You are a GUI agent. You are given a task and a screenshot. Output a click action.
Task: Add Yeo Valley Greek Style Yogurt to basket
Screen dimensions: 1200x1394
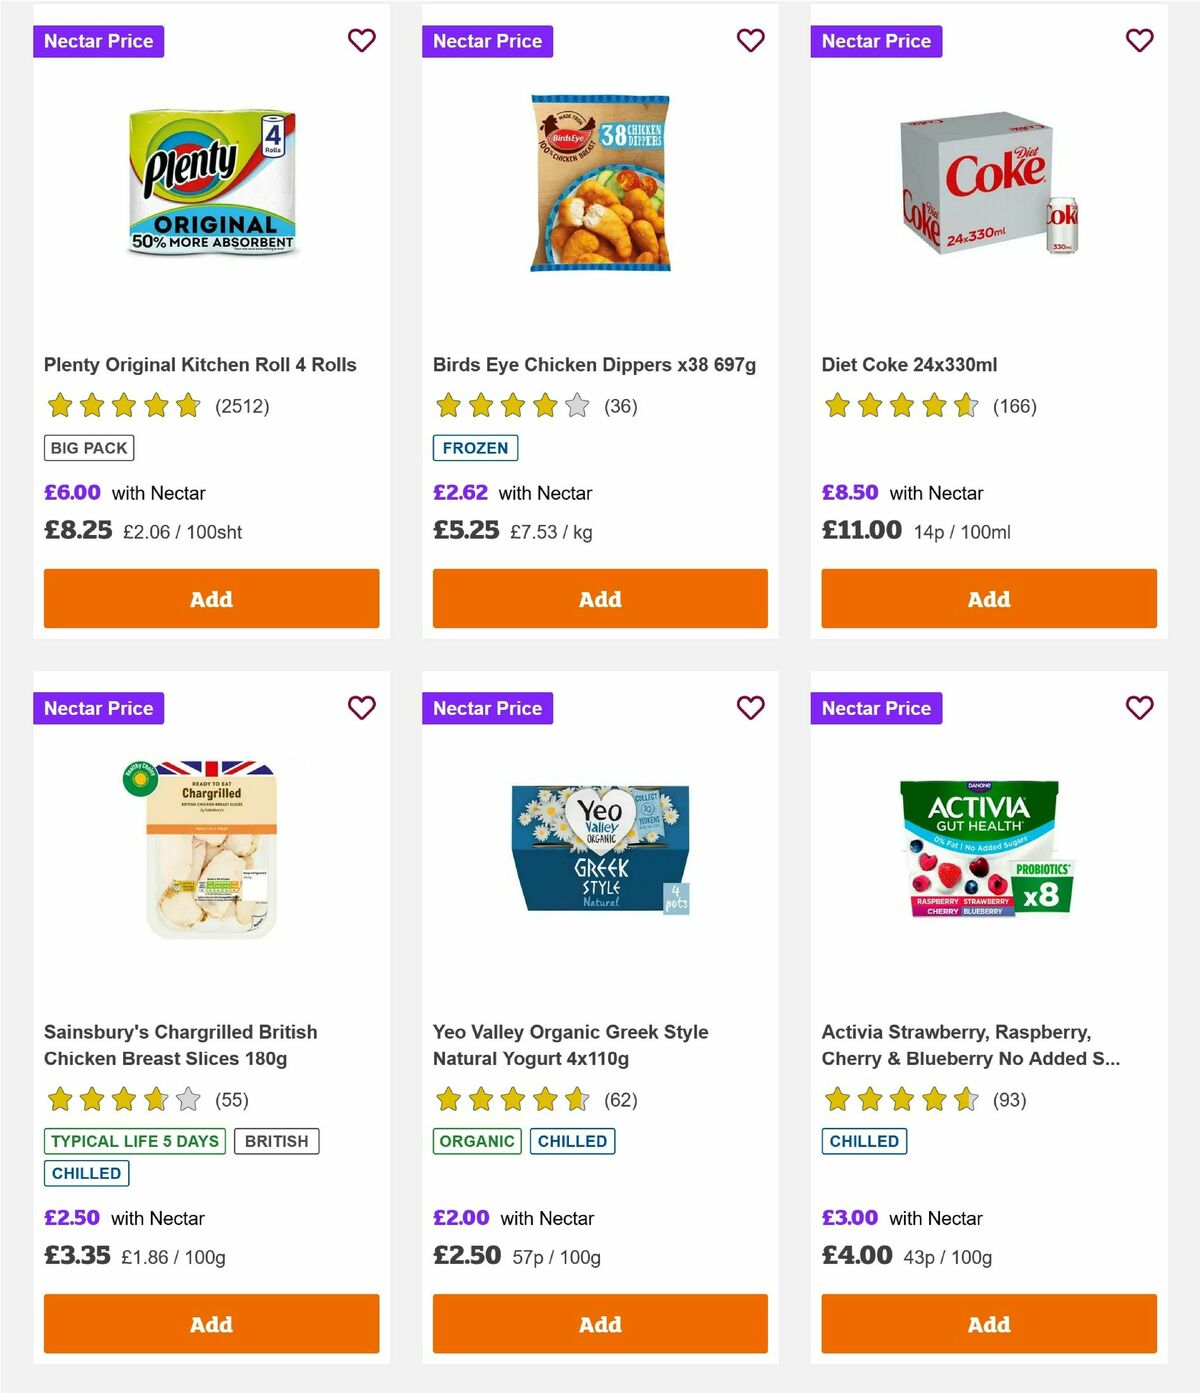[599, 1323]
